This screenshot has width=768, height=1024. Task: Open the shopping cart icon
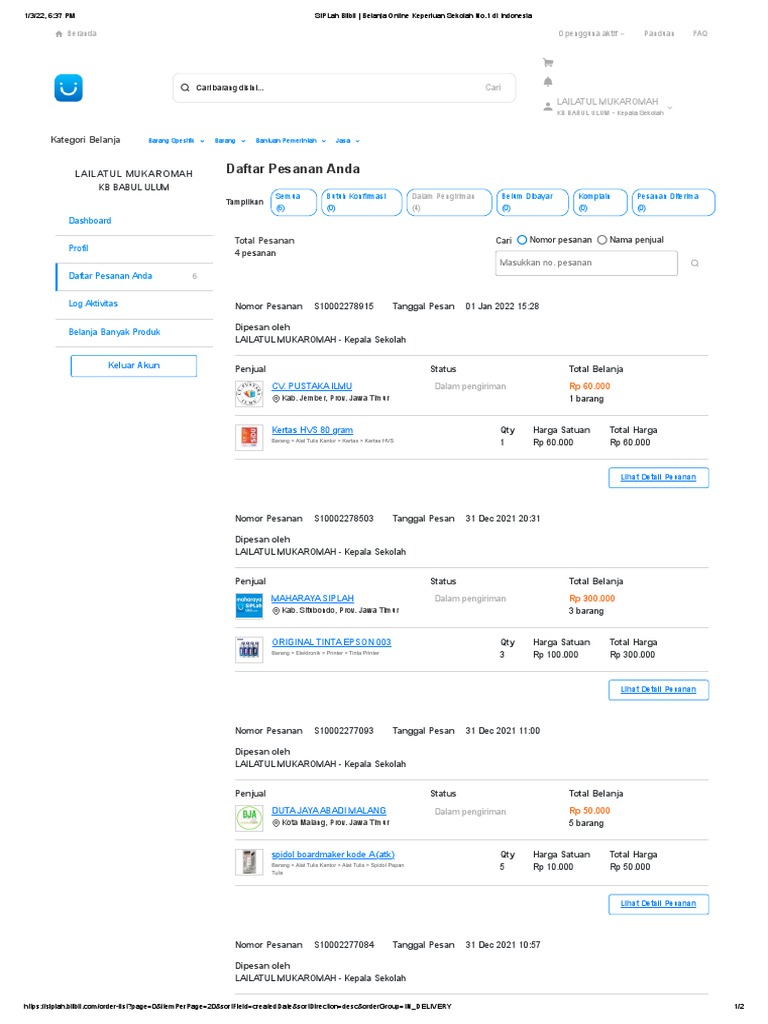coord(547,62)
